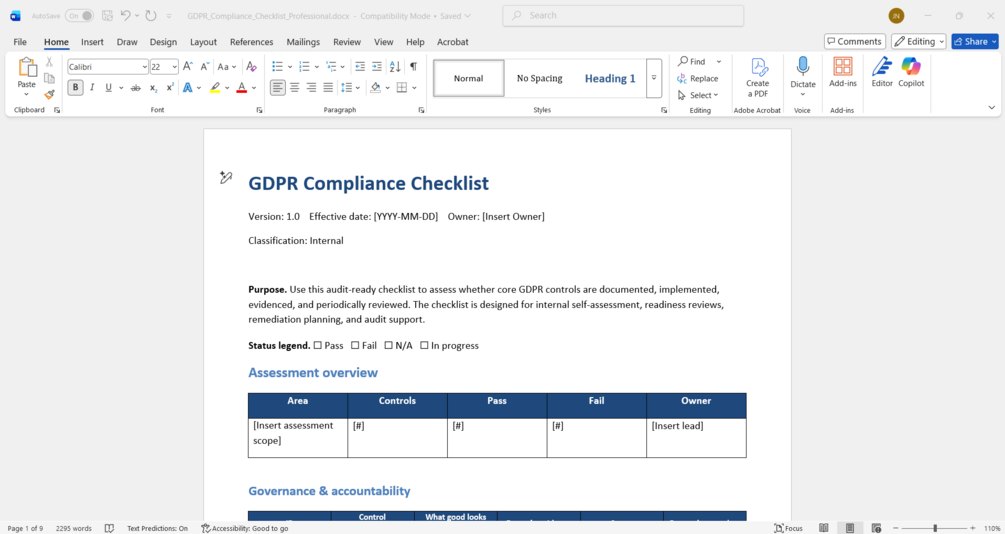Open the Change Case Aa dropdown
The height and width of the screenshot is (534, 1005).
[x=227, y=66]
